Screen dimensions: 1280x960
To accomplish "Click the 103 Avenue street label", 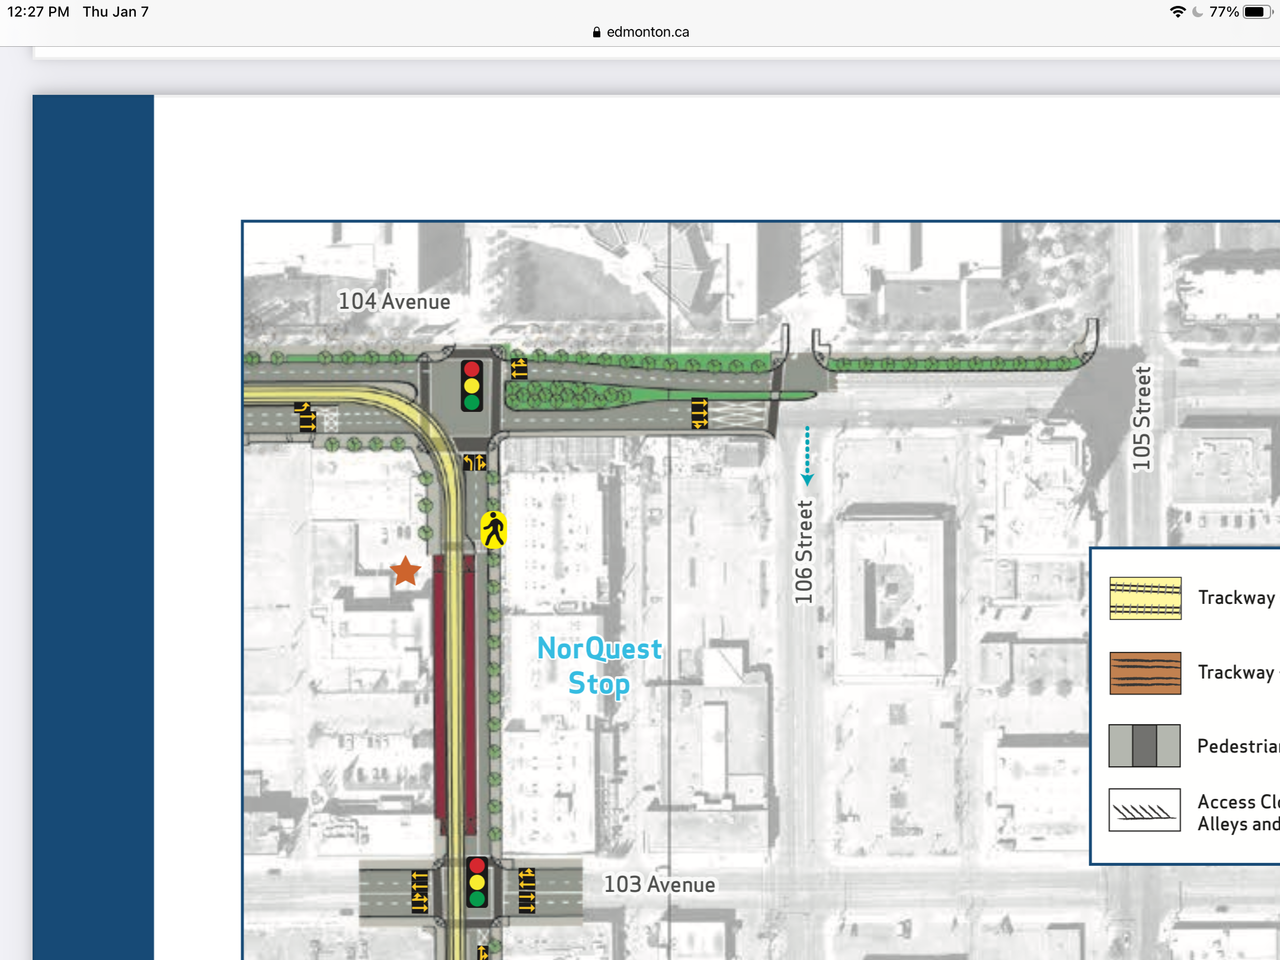I will (659, 884).
